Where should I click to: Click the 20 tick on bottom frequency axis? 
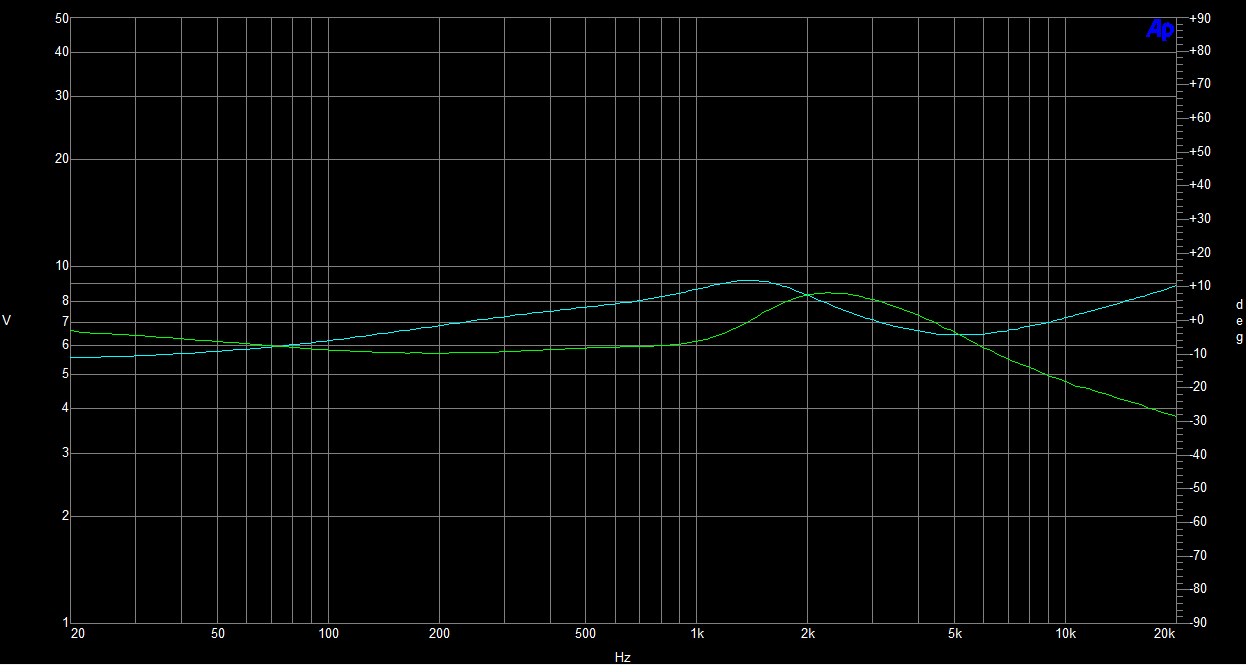coord(76,634)
